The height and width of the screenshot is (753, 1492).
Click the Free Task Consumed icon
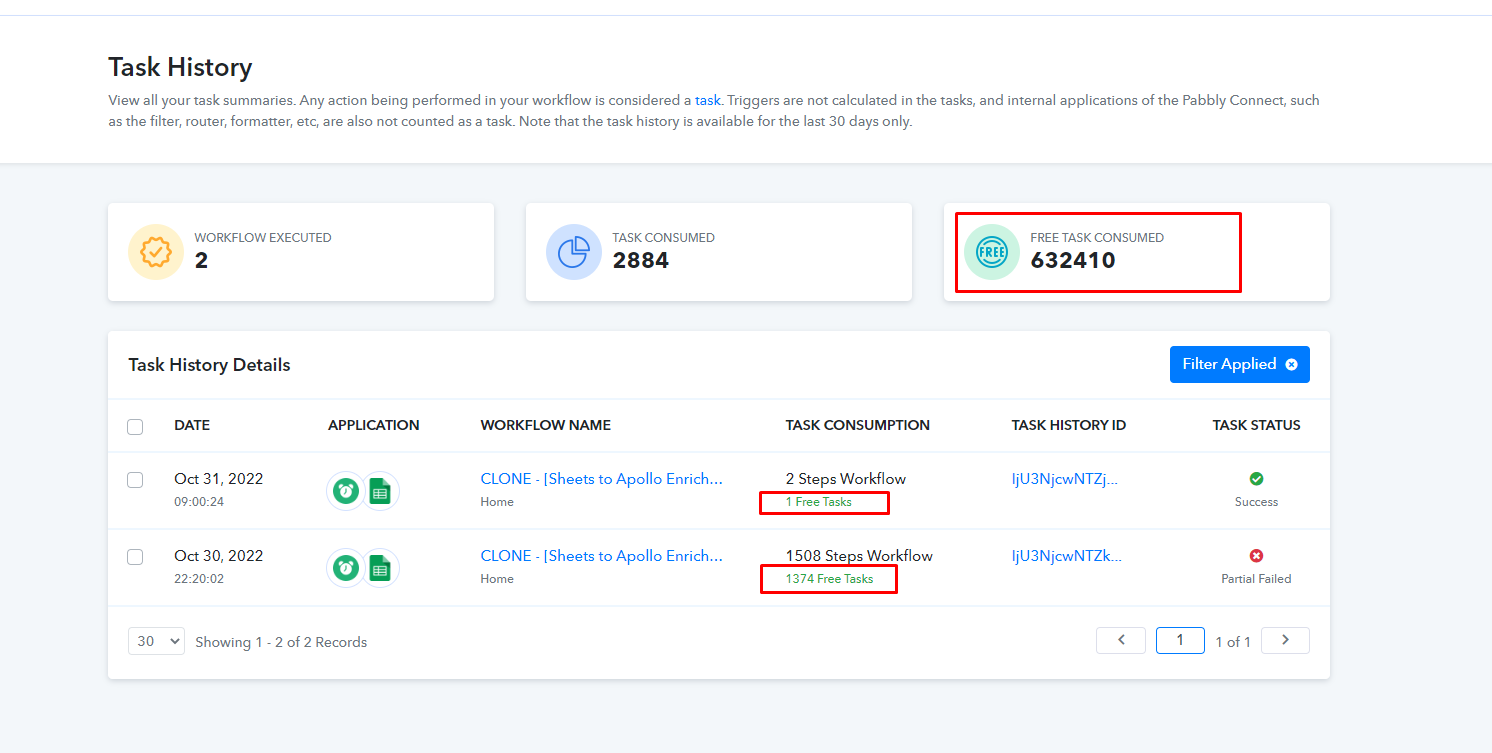pyautogui.click(x=992, y=252)
